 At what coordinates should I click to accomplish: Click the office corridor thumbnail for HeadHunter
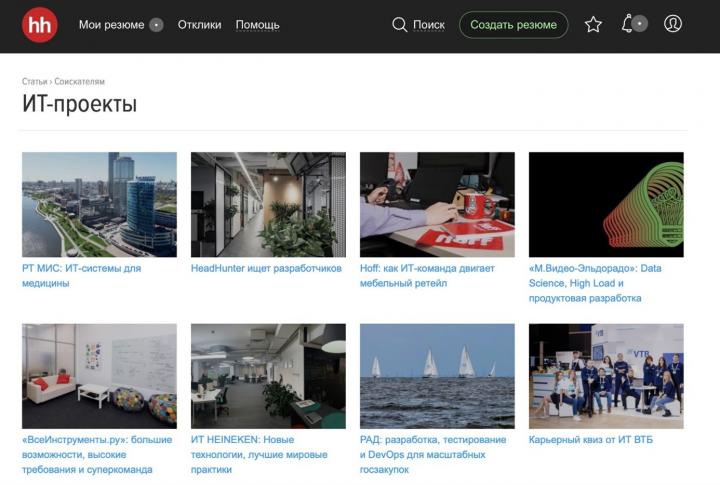[268, 204]
